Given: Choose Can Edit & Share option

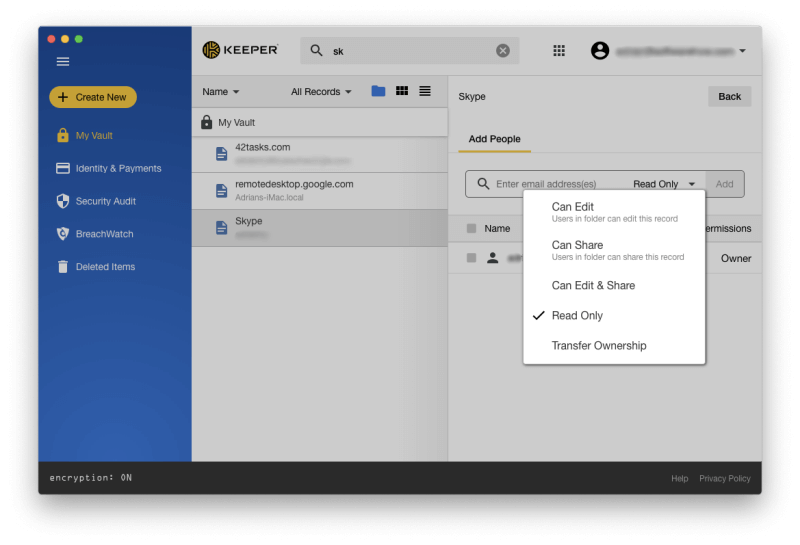Looking at the screenshot, I should pyautogui.click(x=614, y=286).
